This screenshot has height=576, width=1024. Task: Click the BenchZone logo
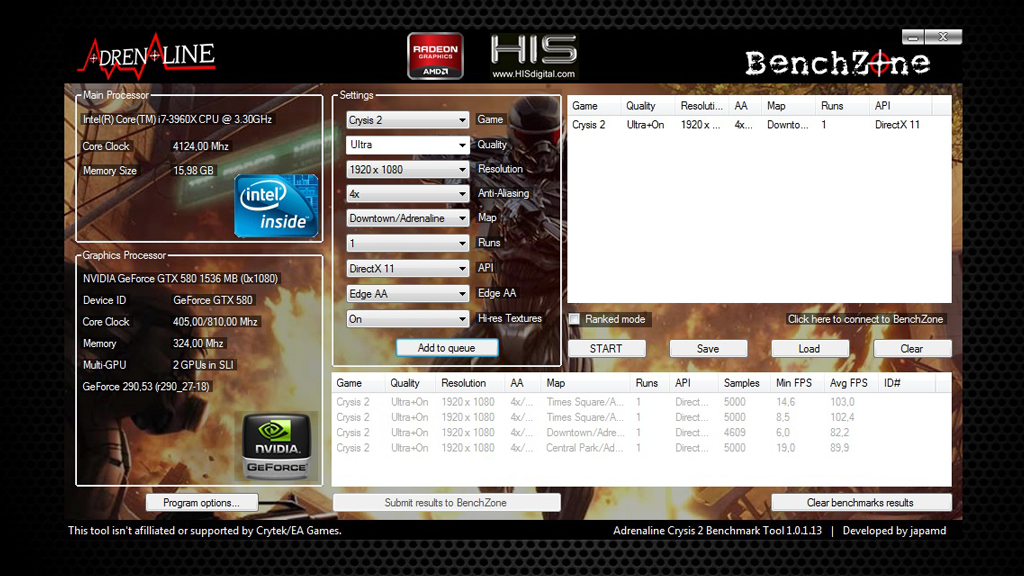[838, 63]
